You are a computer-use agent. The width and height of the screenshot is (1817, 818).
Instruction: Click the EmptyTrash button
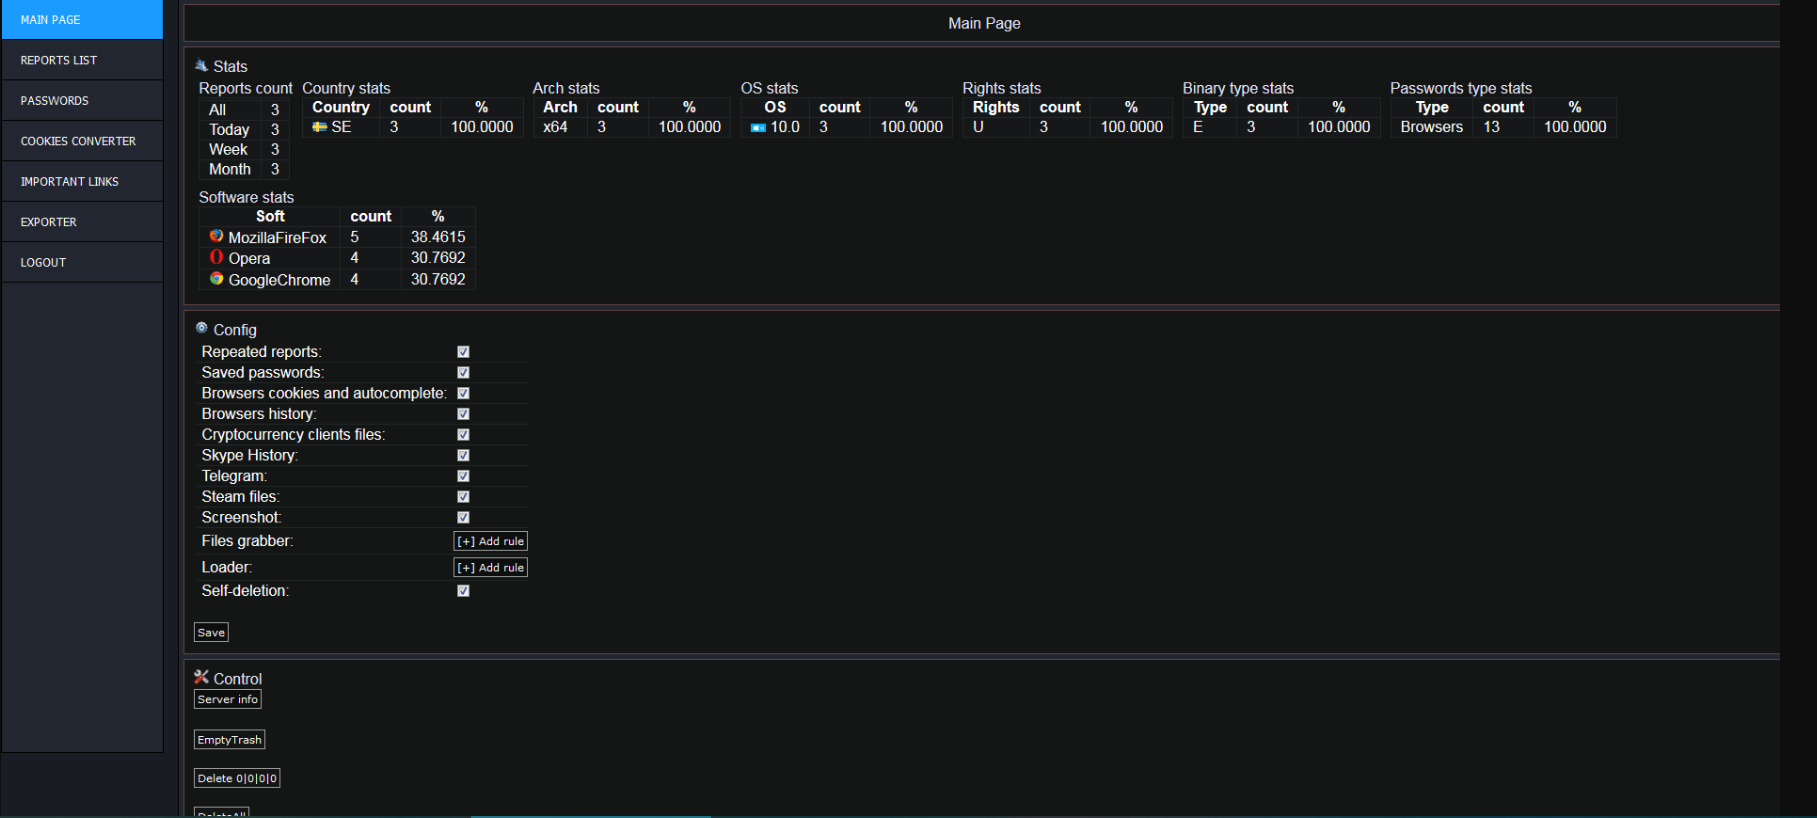(x=229, y=740)
